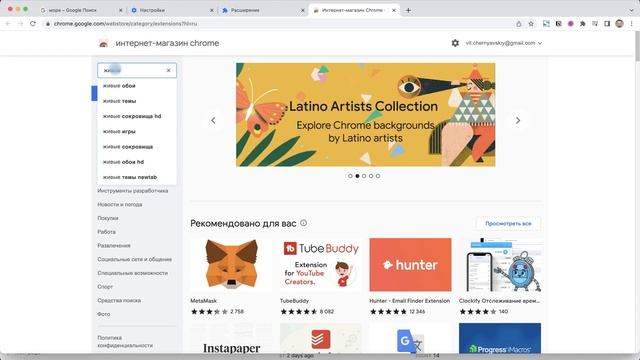Viewport: 640px width, 360px height.
Task: Open Средства поиска category
Action: (x=119, y=300)
